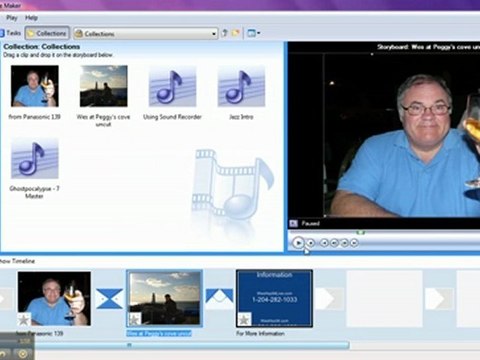Click the first empty storyboard clip cell
This screenshot has width=480, height=360.
point(385,298)
